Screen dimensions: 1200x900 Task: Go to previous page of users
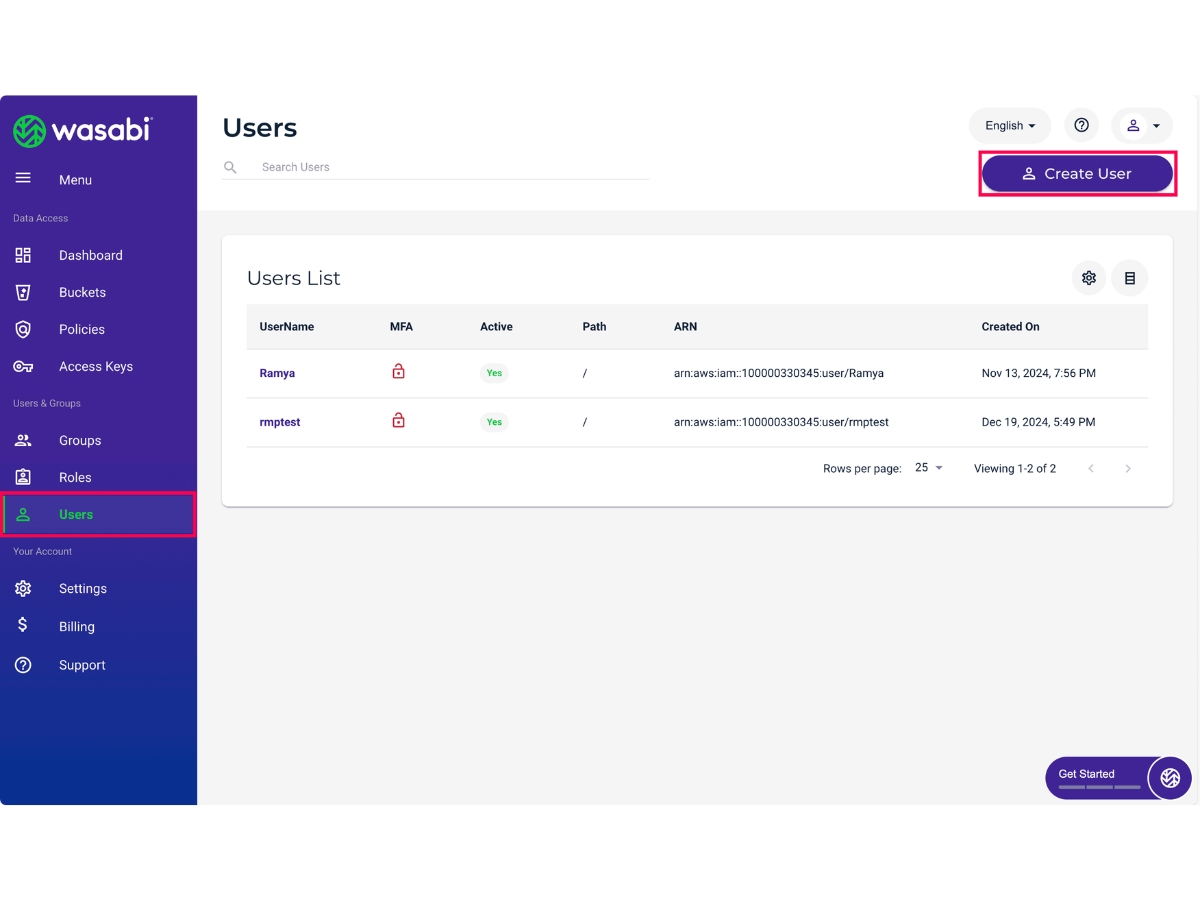tap(1091, 468)
